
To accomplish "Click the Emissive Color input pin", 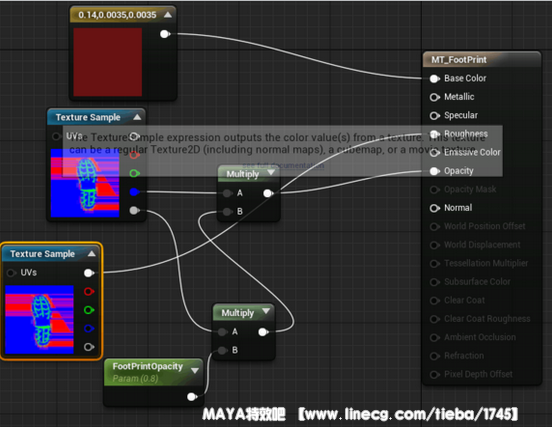I will pyautogui.click(x=434, y=152).
